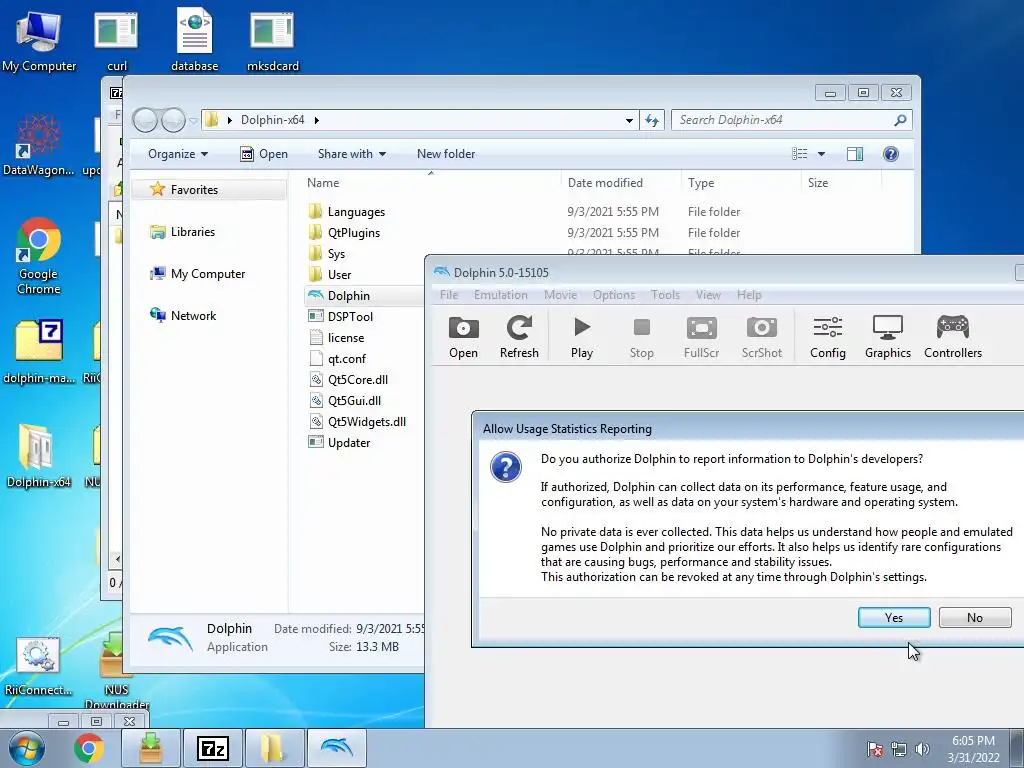Click the Open button in Explorer toolbar
This screenshot has width=1024, height=768.
[x=264, y=154]
